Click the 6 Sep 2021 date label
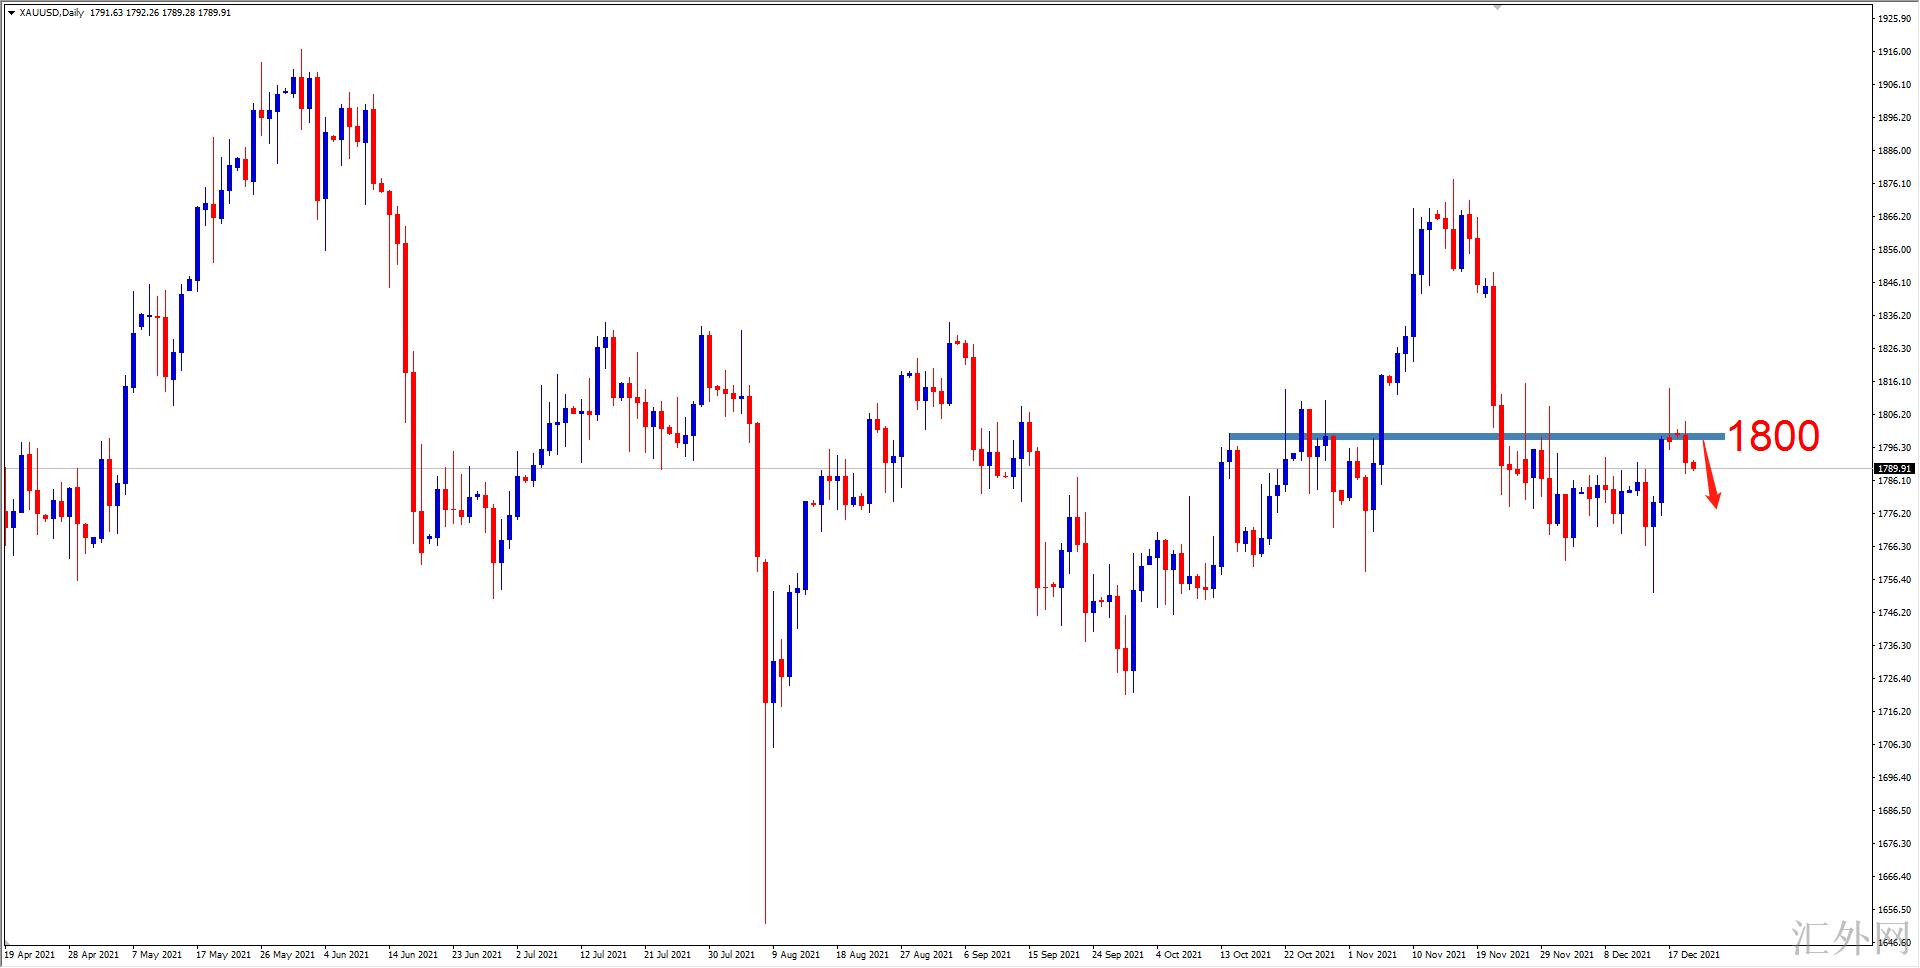 (x=988, y=955)
